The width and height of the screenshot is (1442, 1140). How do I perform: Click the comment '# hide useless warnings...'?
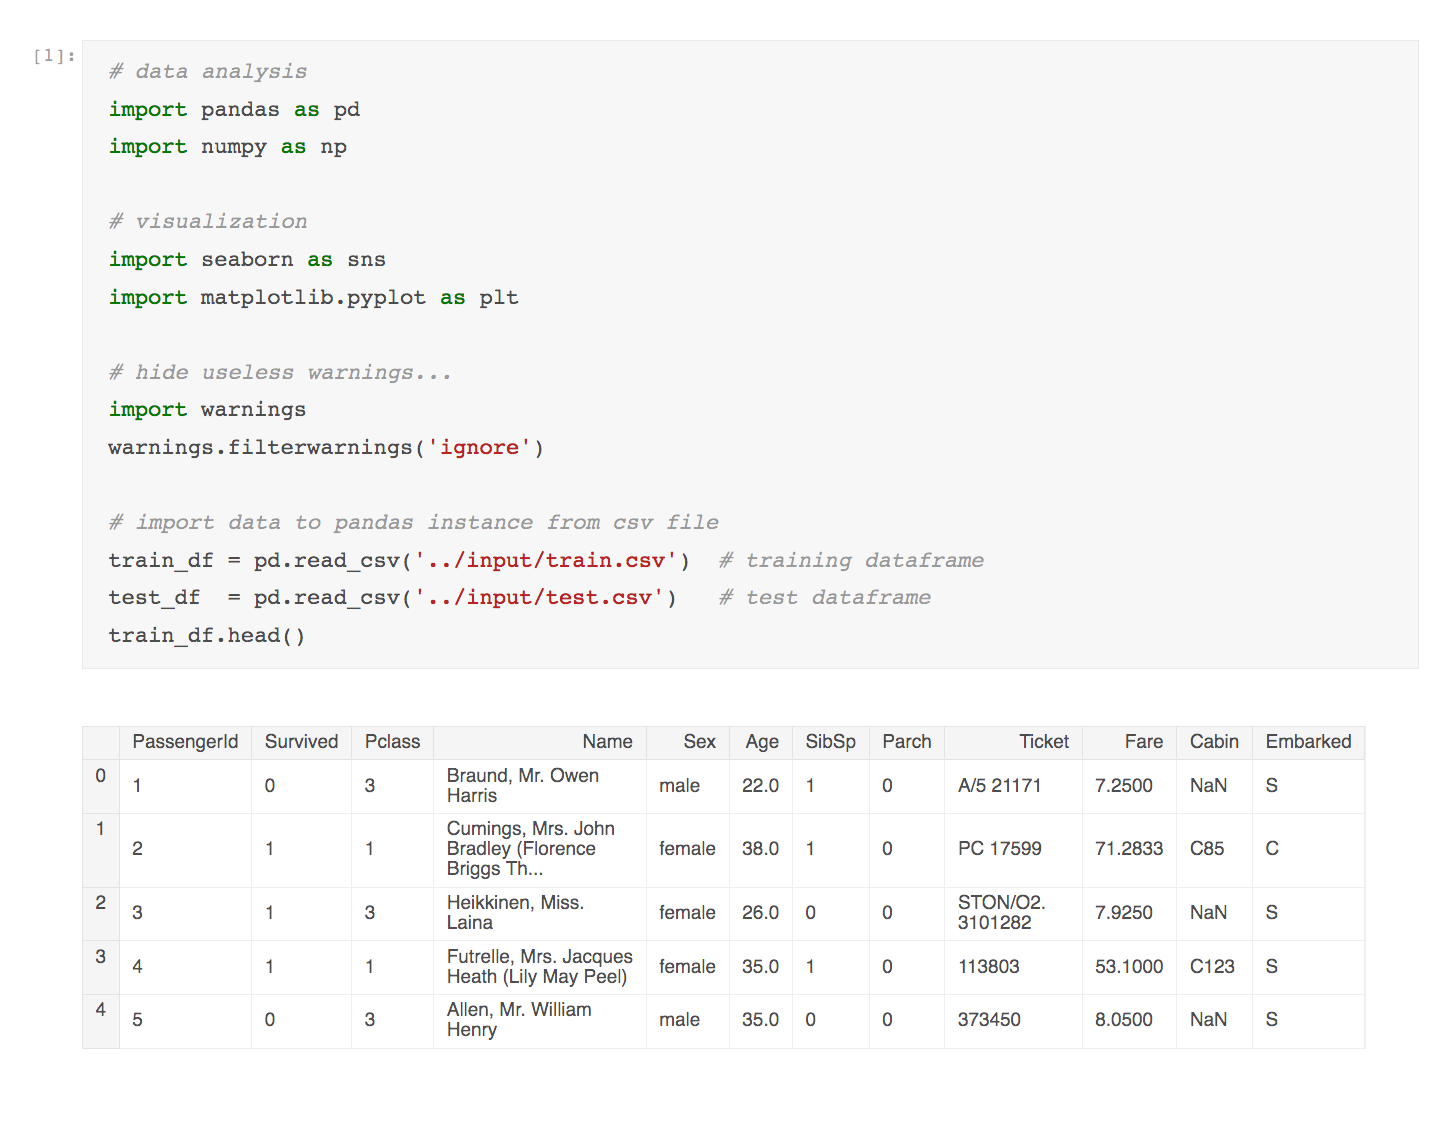pos(280,373)
